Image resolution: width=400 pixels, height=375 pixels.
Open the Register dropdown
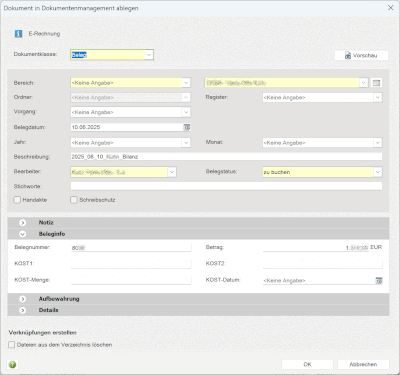point(377,97)
